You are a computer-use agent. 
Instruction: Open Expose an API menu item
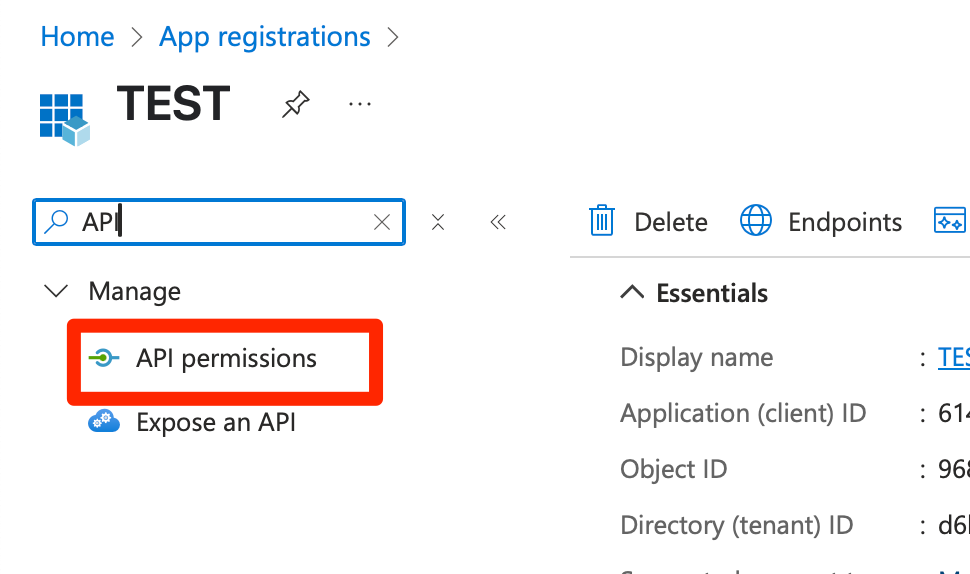[x=216, y=422]
